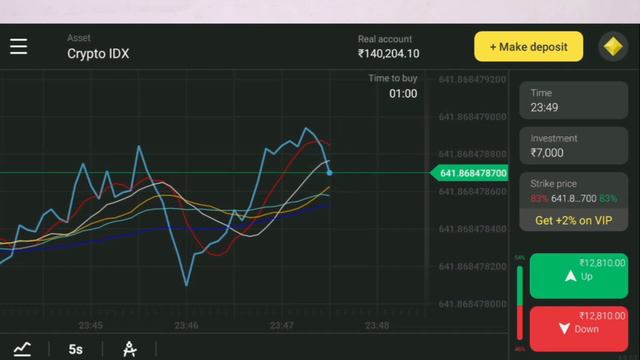Click the green 641.868478700 price label
Screen dimensions: 640x360
pyautogui.click(x=469, y=173)
